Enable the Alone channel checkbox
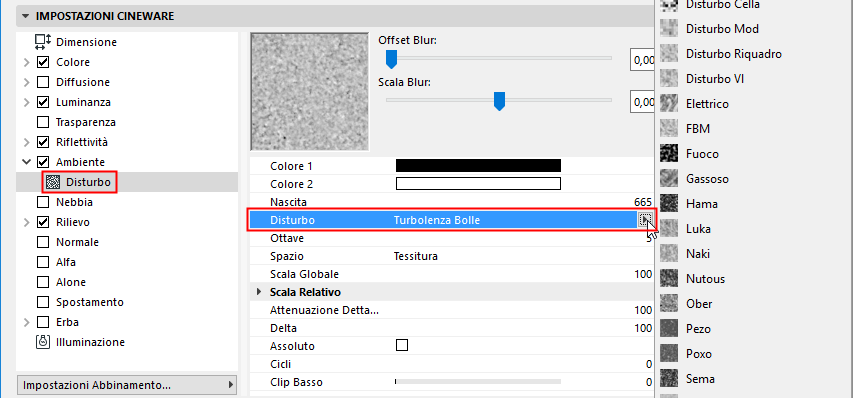The height and width of the screenshot is (398, 853). point(43,282)
